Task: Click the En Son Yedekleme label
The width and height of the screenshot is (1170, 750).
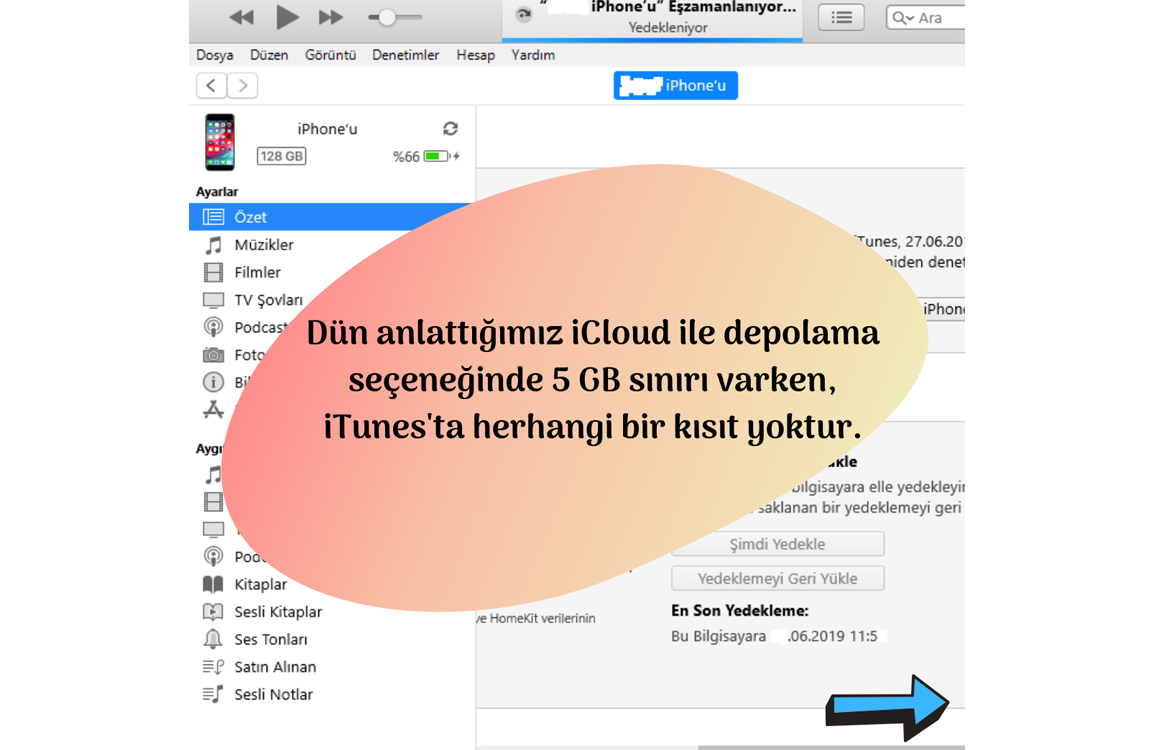Action: [739, 610]
